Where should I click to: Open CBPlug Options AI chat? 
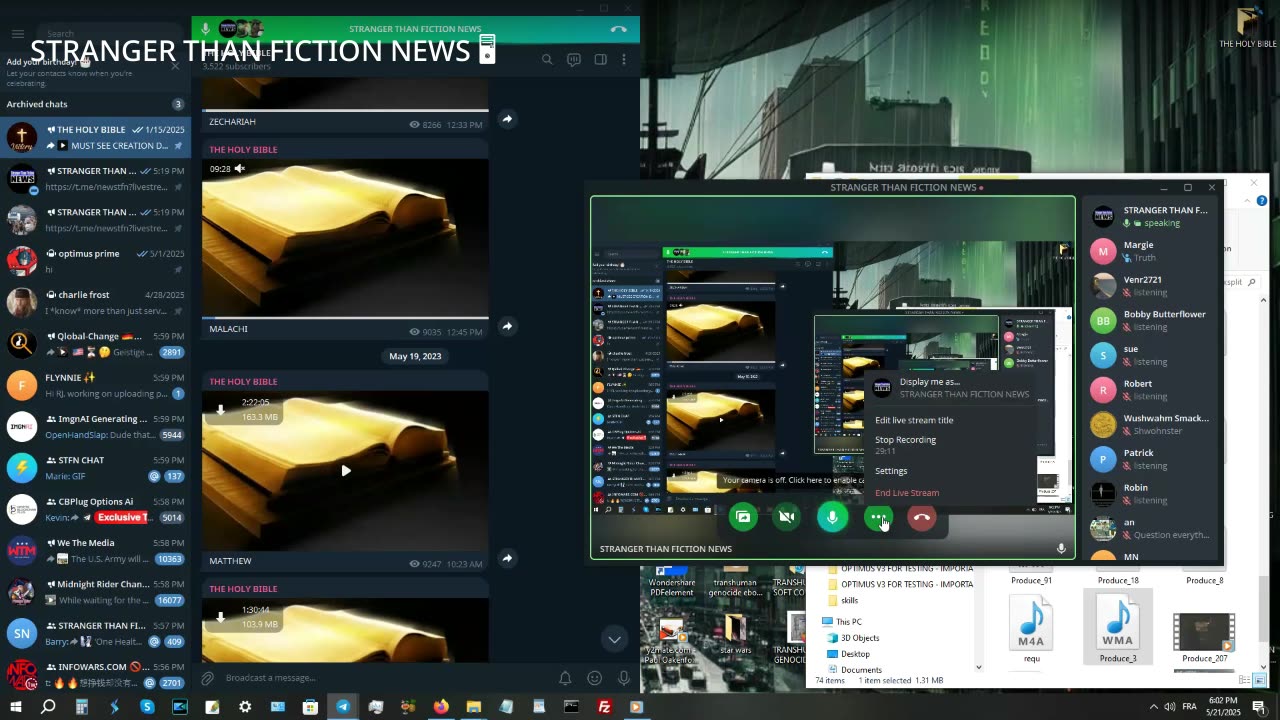pos(95,509)
